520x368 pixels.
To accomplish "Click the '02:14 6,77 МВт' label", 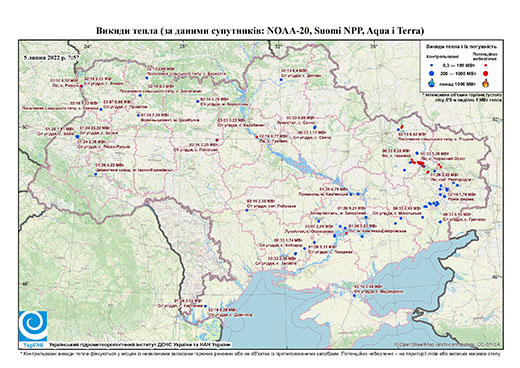I will coord(273,136).
